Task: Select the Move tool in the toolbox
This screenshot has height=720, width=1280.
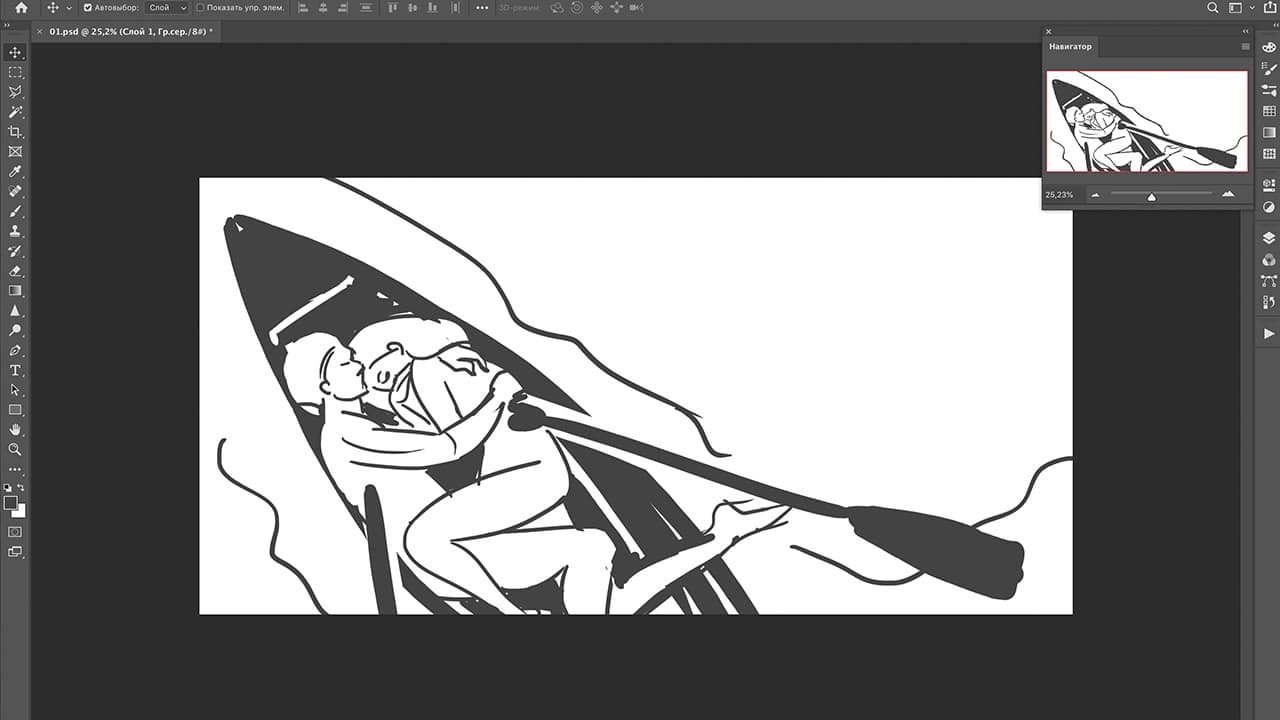Action: click(x=15, y=52)
